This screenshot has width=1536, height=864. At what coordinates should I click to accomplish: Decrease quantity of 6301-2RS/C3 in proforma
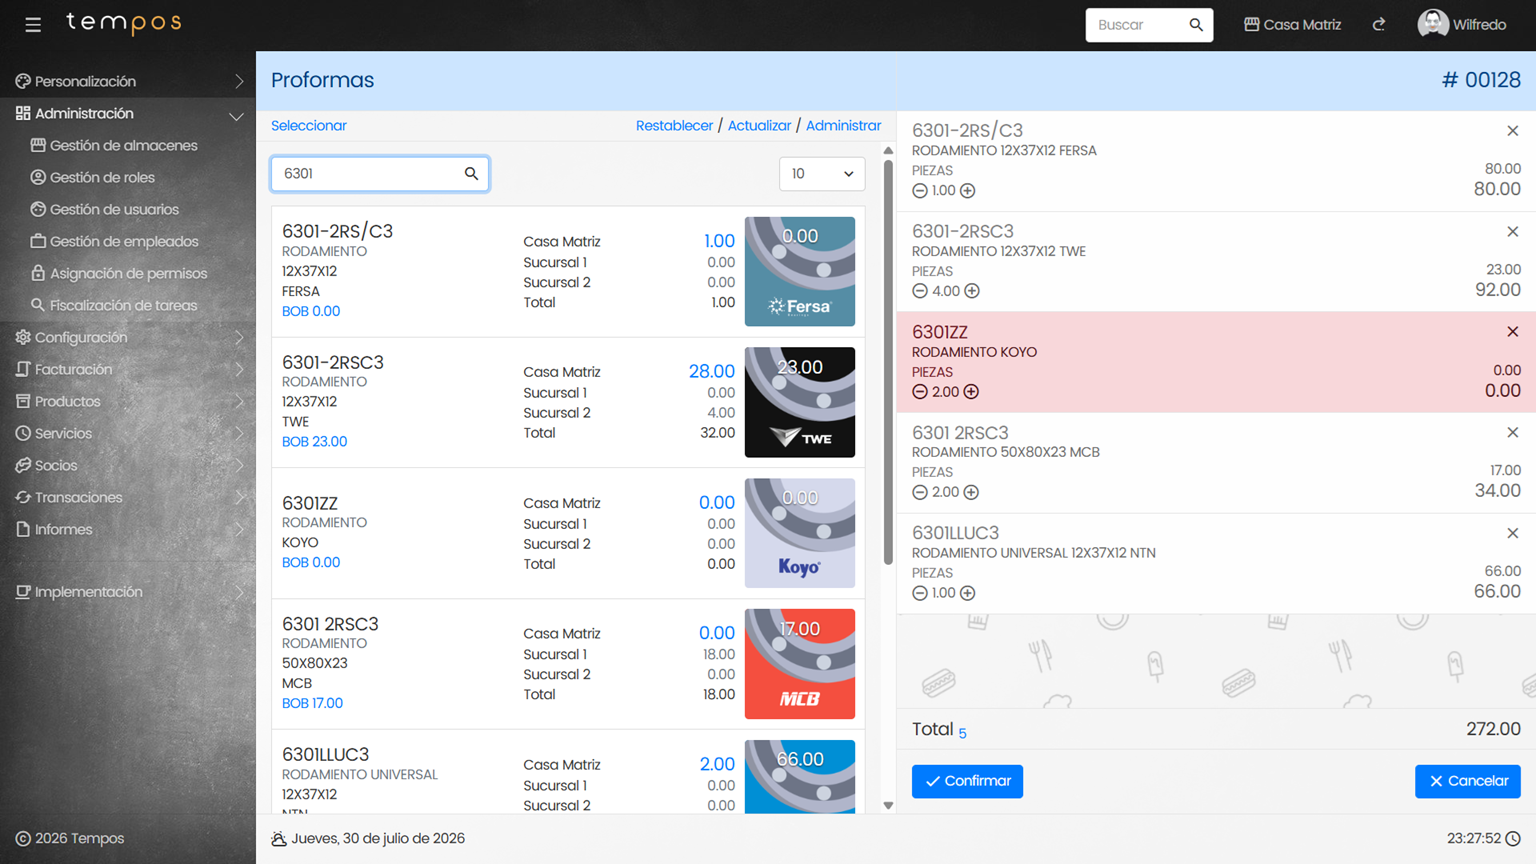[x=920, y=191]
